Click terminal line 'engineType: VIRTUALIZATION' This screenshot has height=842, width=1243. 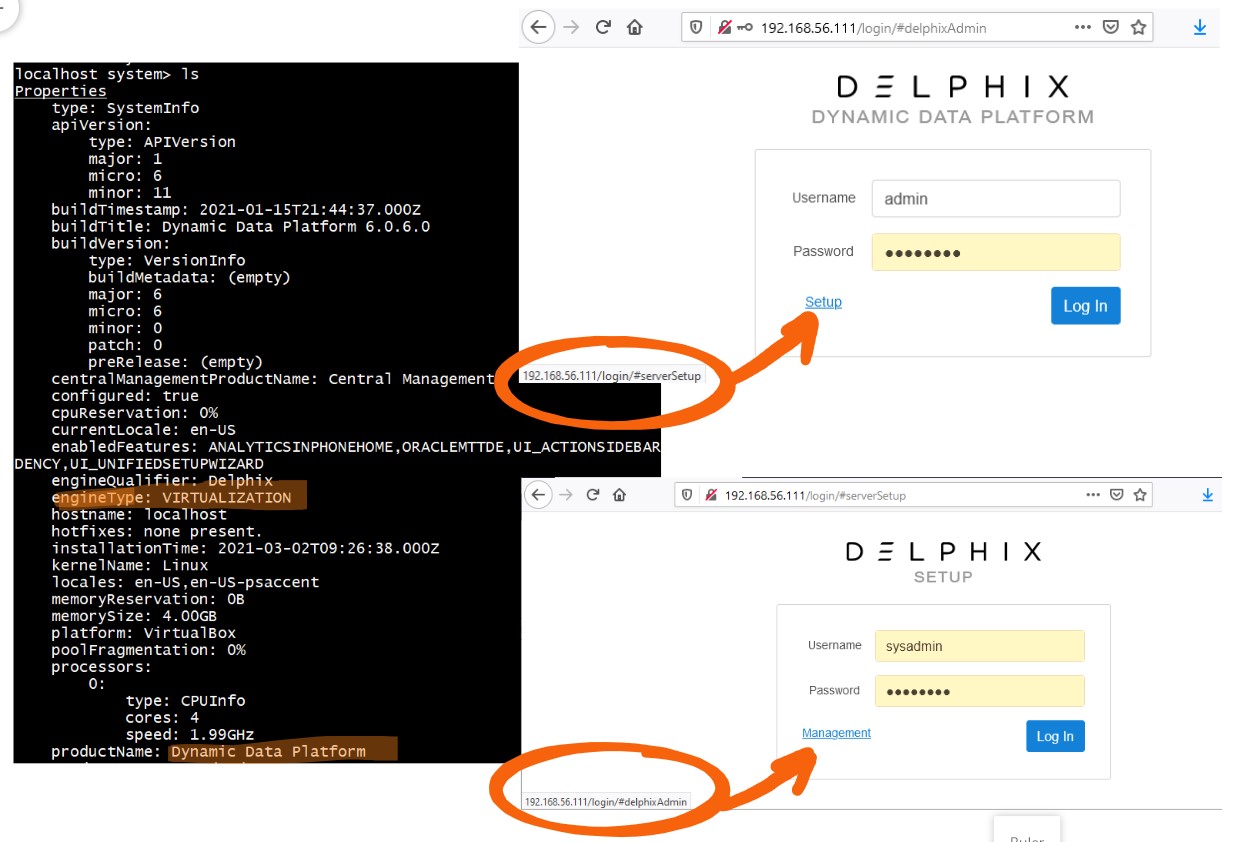coord(171,497)
